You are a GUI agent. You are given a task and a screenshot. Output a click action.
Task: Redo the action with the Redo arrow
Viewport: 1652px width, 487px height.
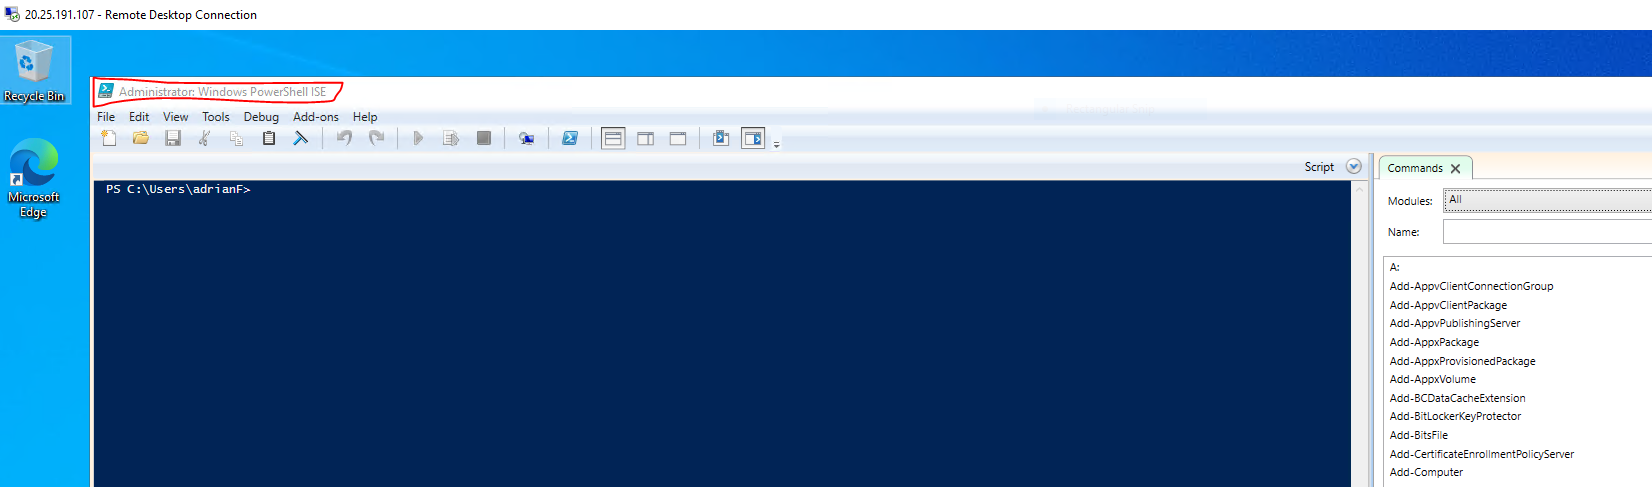click(x=376, y=138)
